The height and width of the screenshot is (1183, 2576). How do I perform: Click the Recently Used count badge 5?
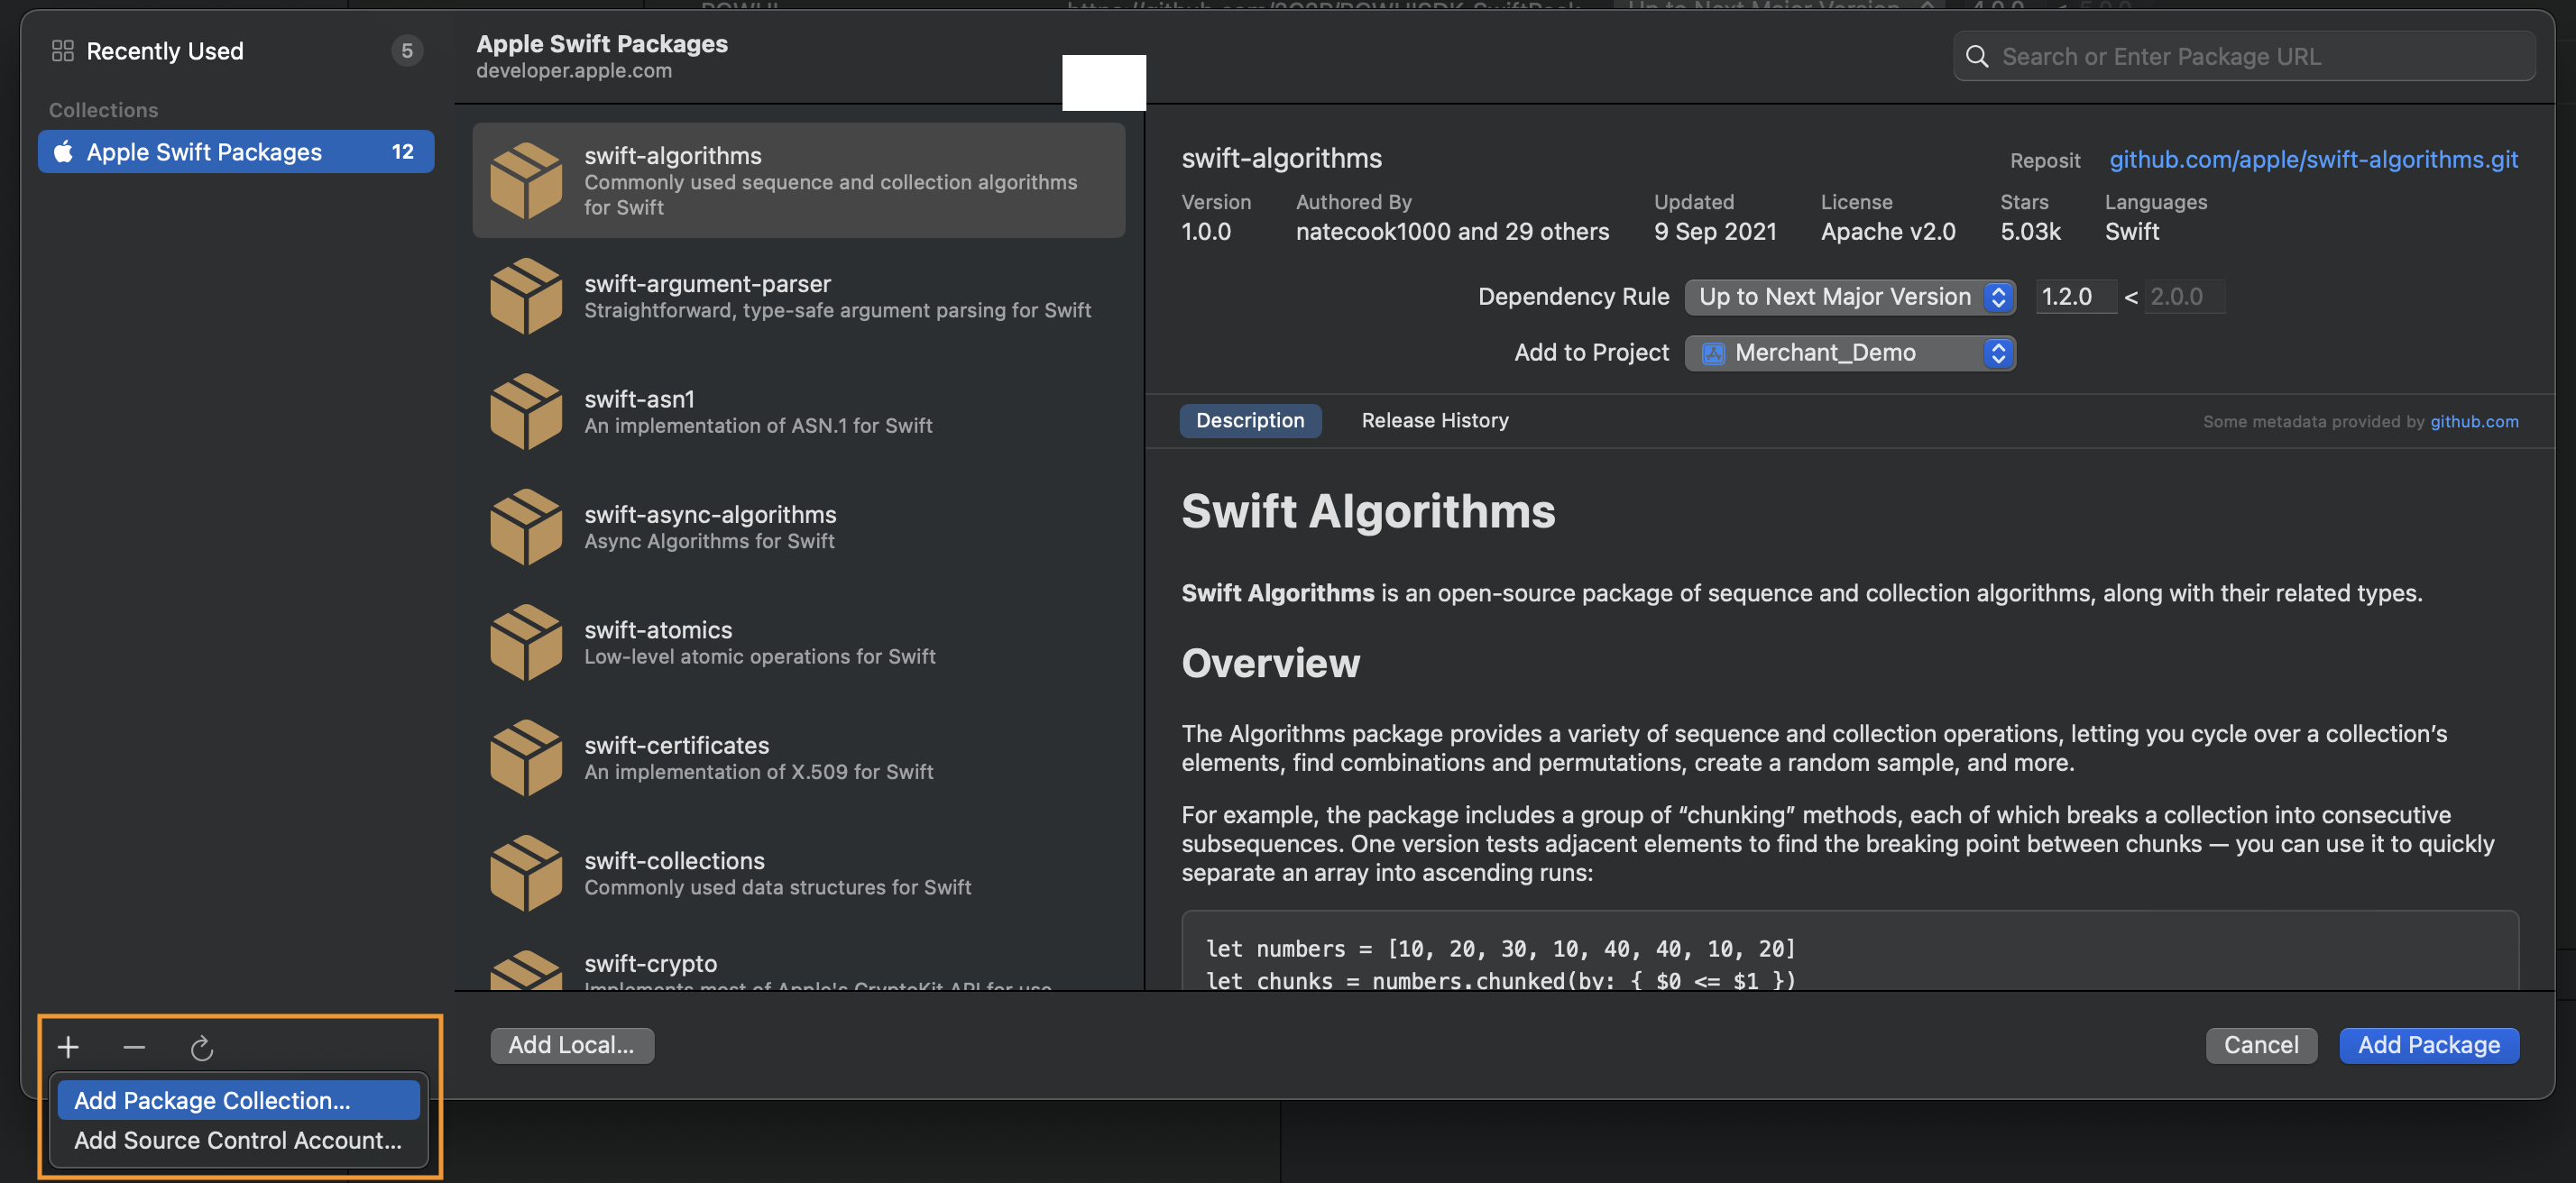[407, 51]
